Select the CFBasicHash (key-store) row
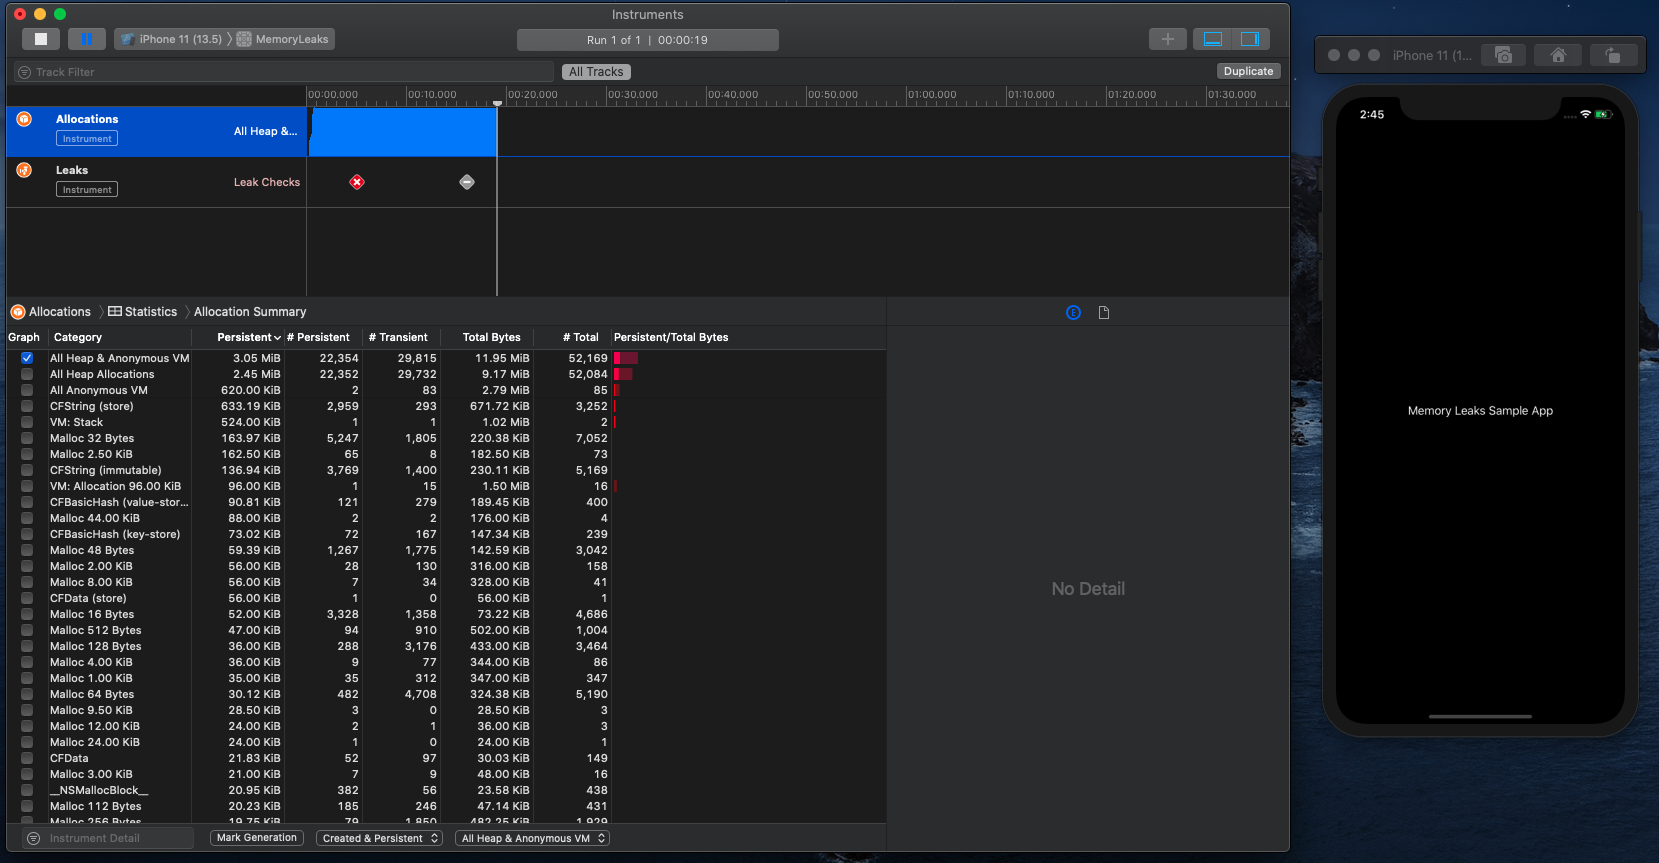Image resolution: width=1659 pixels, height=863 pixels. (x=446, y=534)
